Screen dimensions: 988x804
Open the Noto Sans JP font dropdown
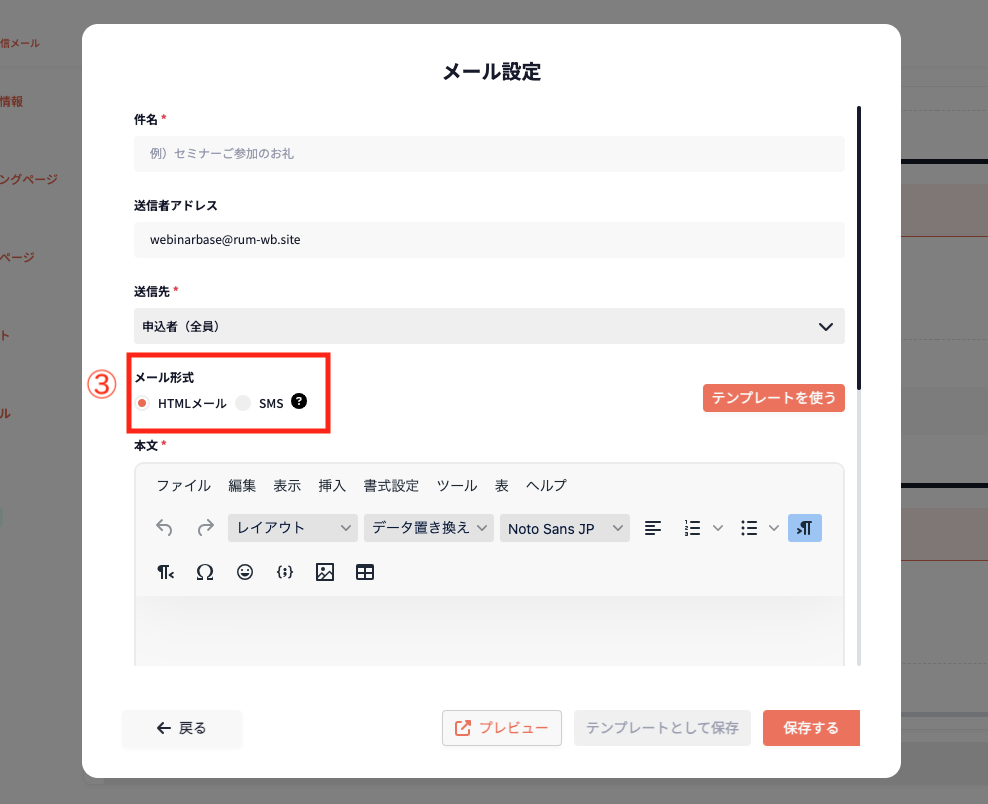[565, 528]
